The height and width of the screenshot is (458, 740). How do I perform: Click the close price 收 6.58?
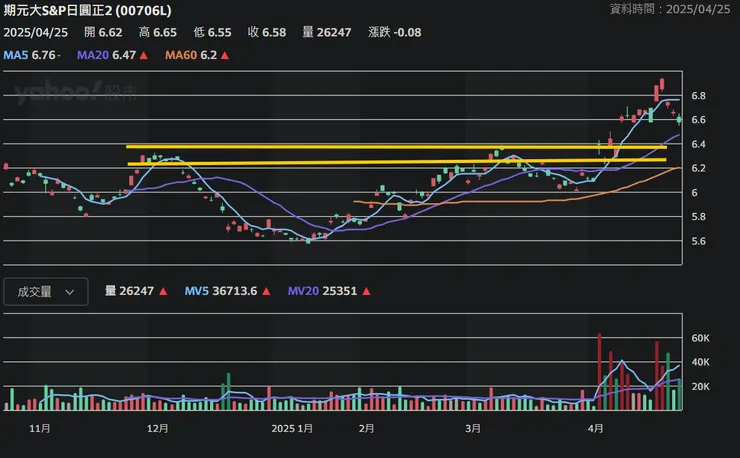267,33
